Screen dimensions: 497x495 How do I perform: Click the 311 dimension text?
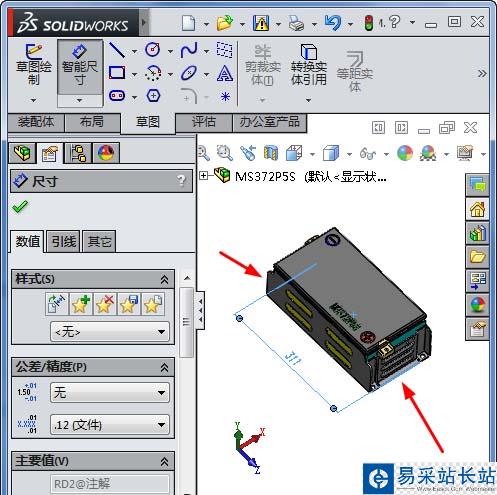tap(294, 359)
